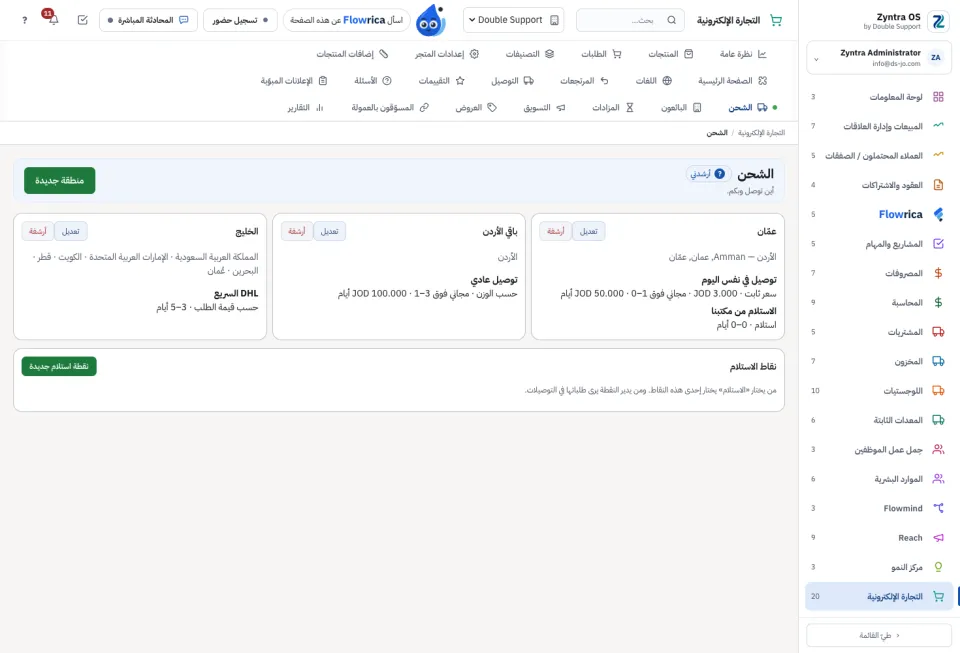Click تعديل on باقي الأردن card
Screen dimensions: 960x653
click(x=329, y=231)
